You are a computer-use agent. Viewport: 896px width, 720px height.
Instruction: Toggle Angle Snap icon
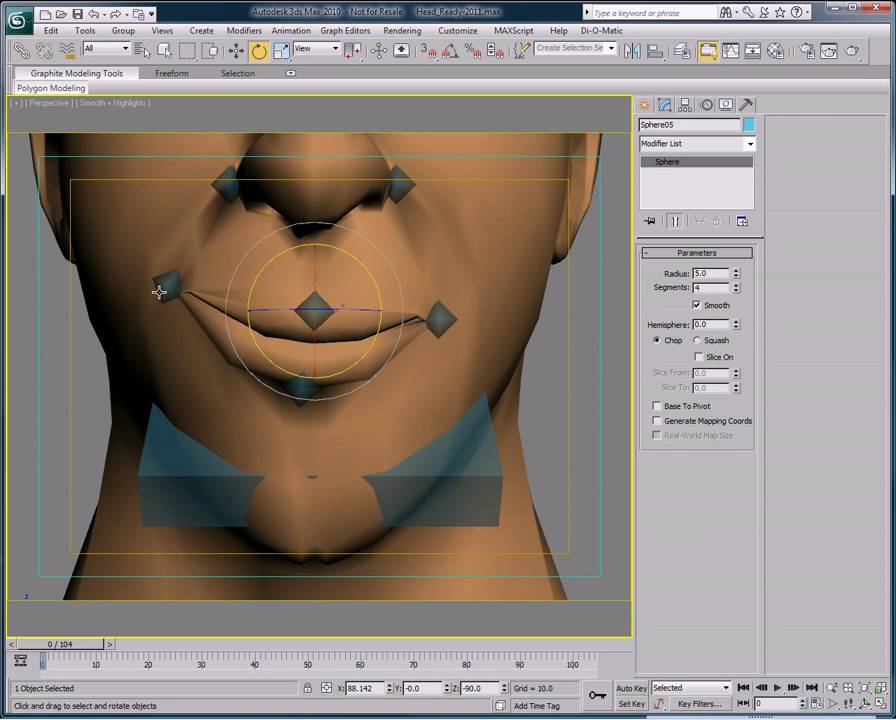click(450, 51)
